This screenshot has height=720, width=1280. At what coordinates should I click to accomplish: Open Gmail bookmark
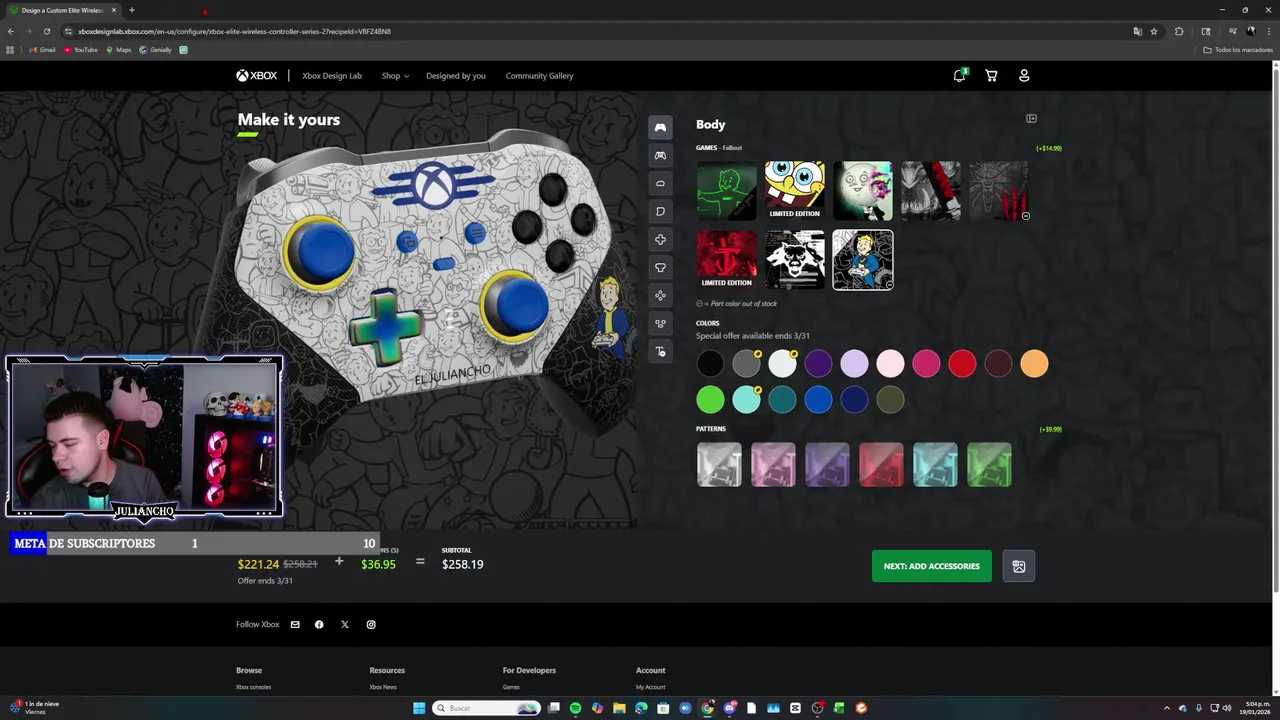click(42, 50)
